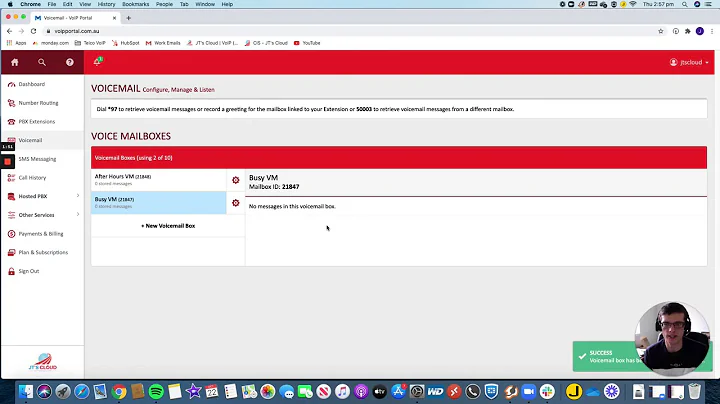Open settings gear for After Hours VM
The image size is (720, 404).
tap(236, 180)
